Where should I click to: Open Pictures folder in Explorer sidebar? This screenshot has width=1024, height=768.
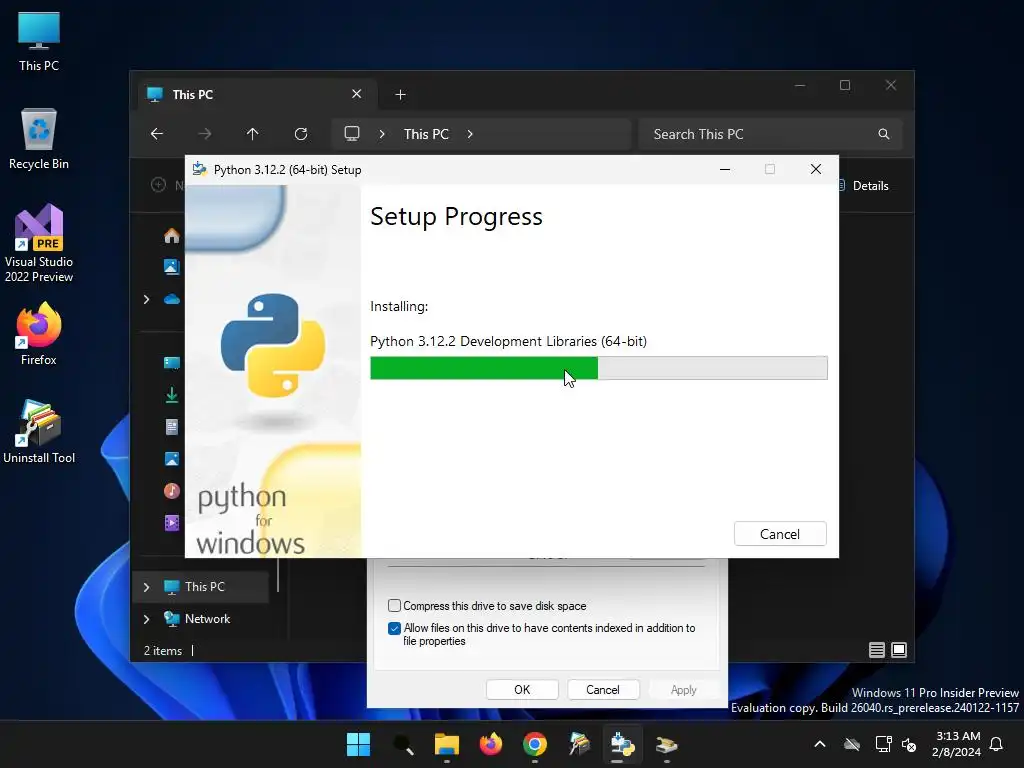[172, 459]
